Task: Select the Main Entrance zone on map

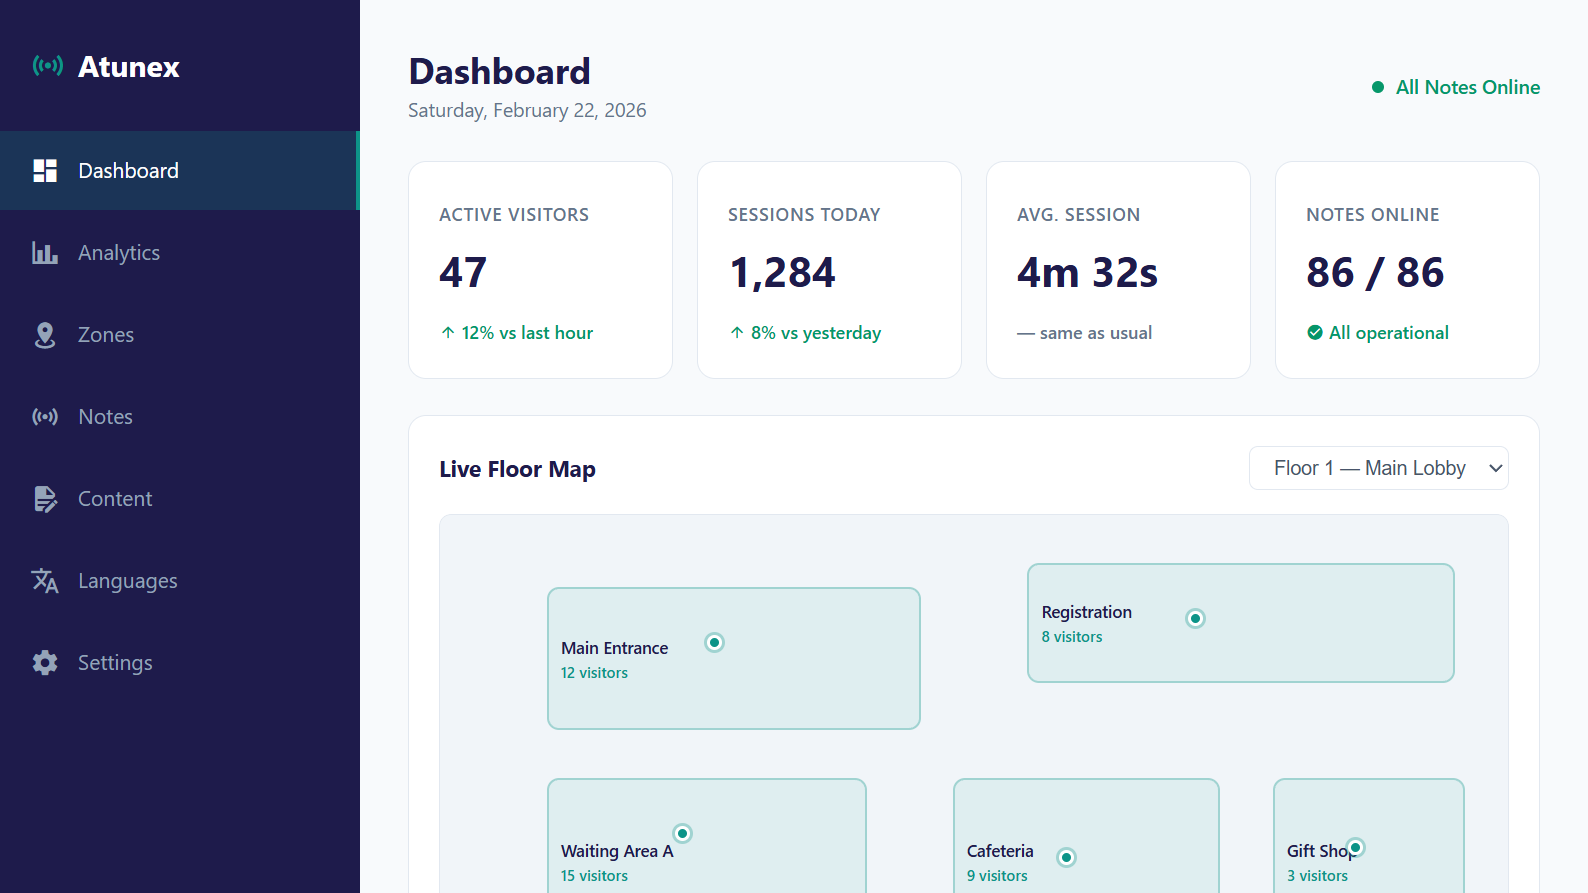Action: click(x=734, y=658)
